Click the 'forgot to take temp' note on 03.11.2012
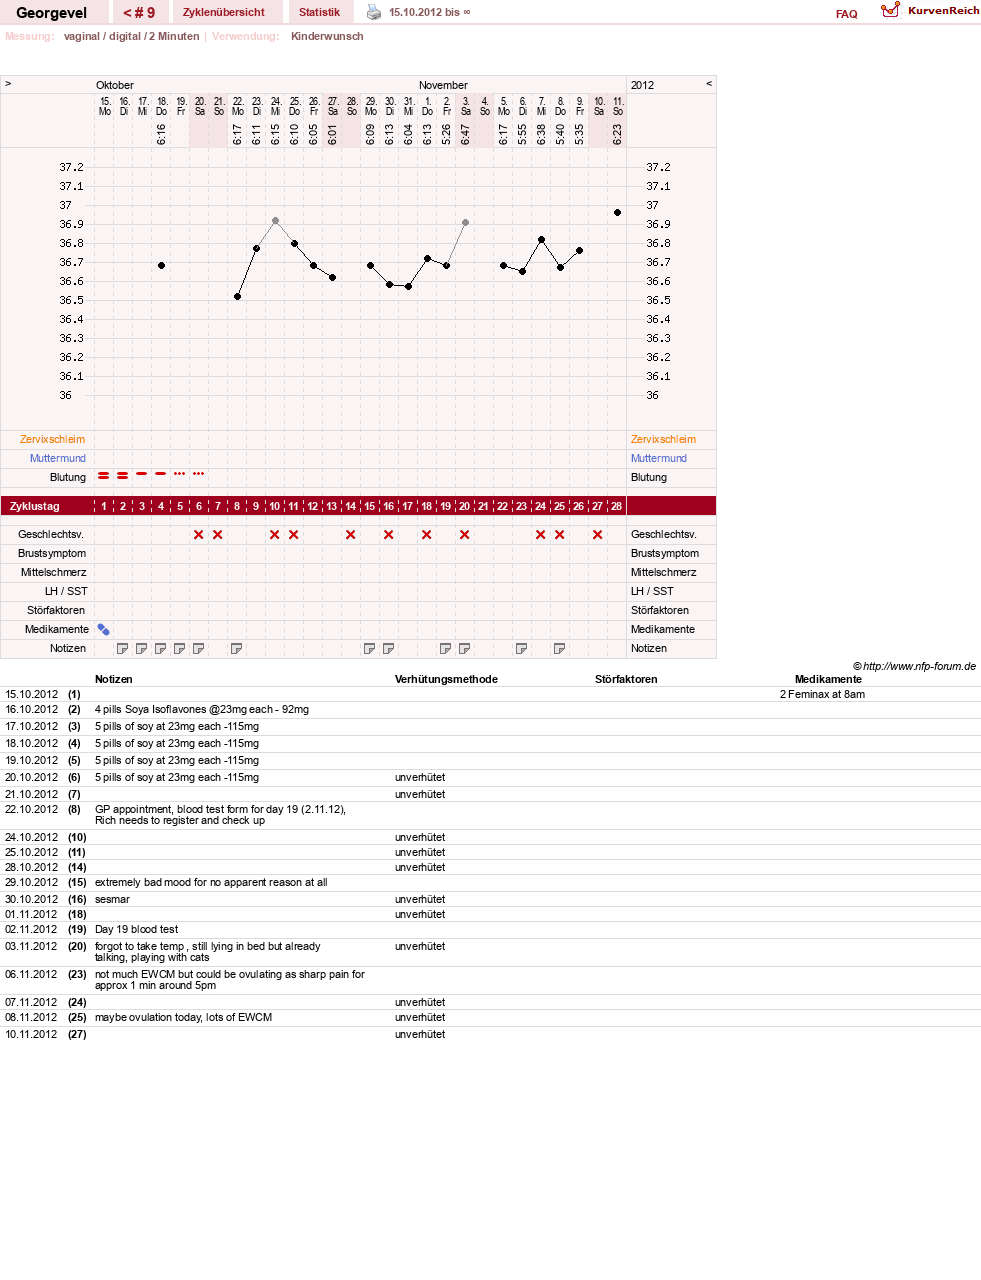The height and width of the screenshot is (1280, 981). (207, 951)
